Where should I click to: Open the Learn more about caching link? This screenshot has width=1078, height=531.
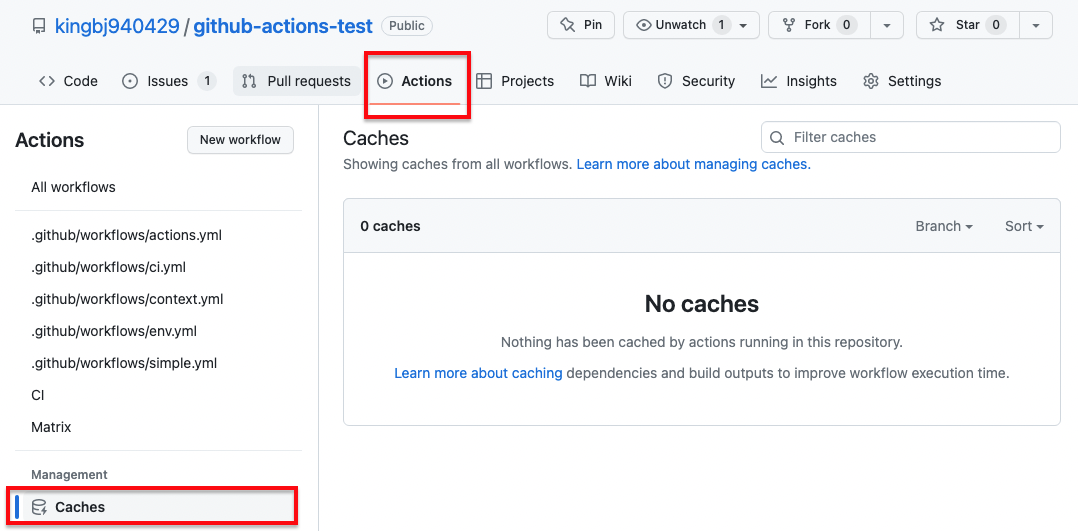[478, 373]
